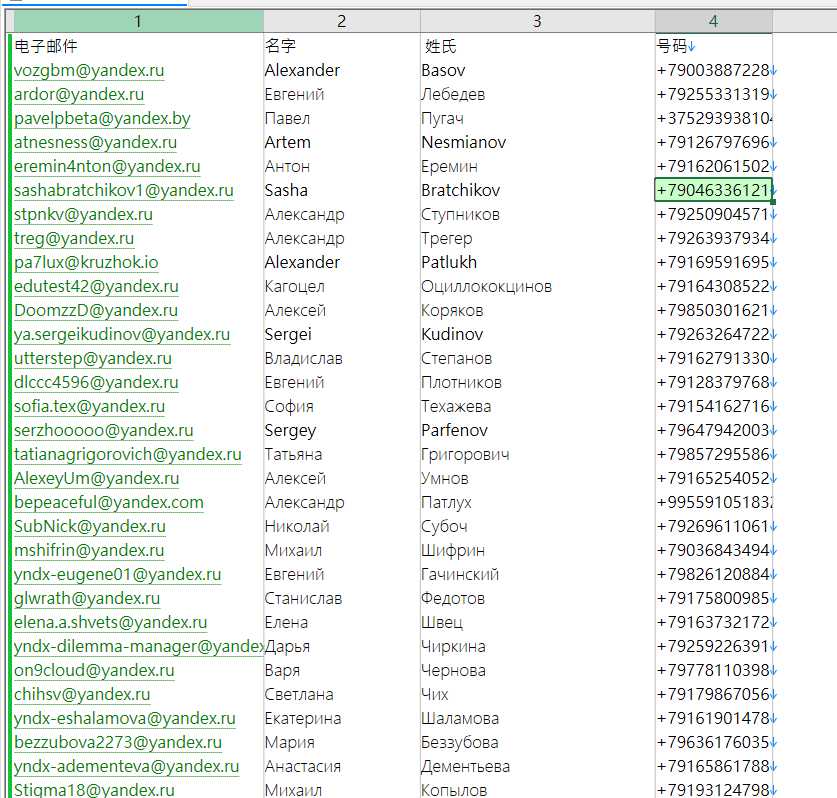Open the serzhooooo@yandex.ru email link
This screenshot has width=837, height=798.
pyautogui.click(x=104, y=431)
